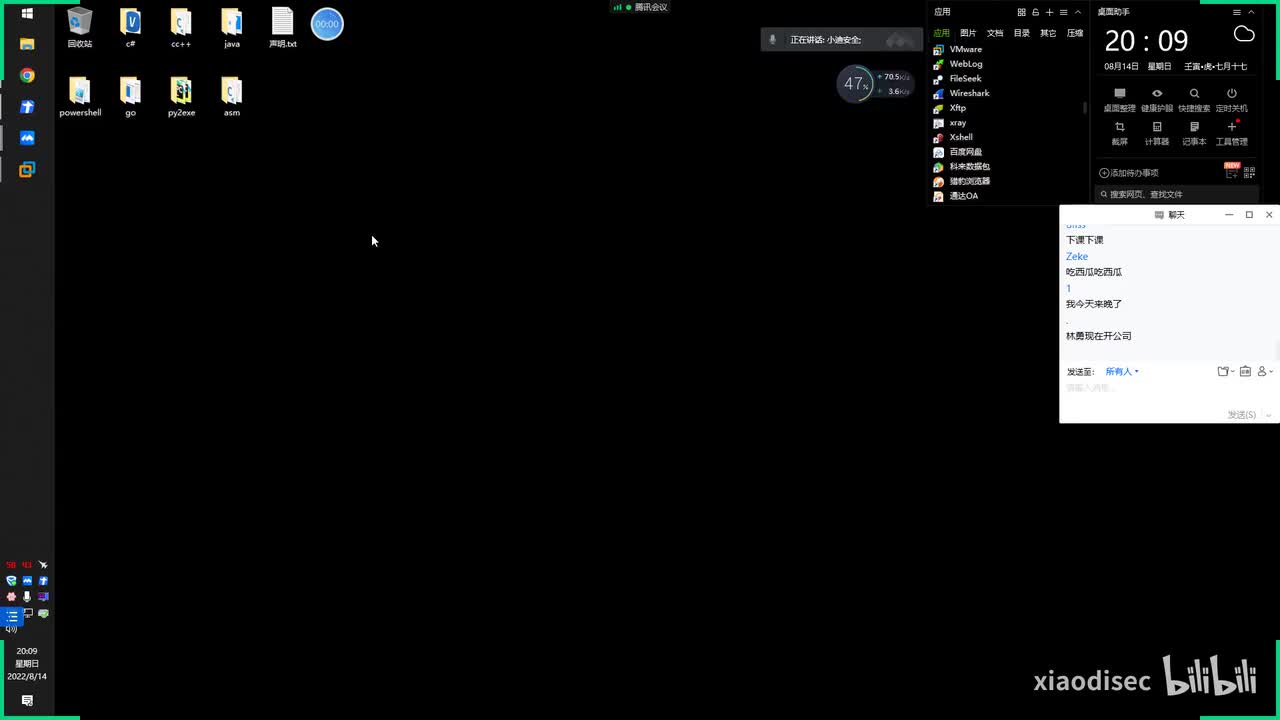Image resolution: width=1280 pixels, height=720 pixels.
Task: Open 桌面整理 desktop organizer tool
Action: (x=1119, y=100)
